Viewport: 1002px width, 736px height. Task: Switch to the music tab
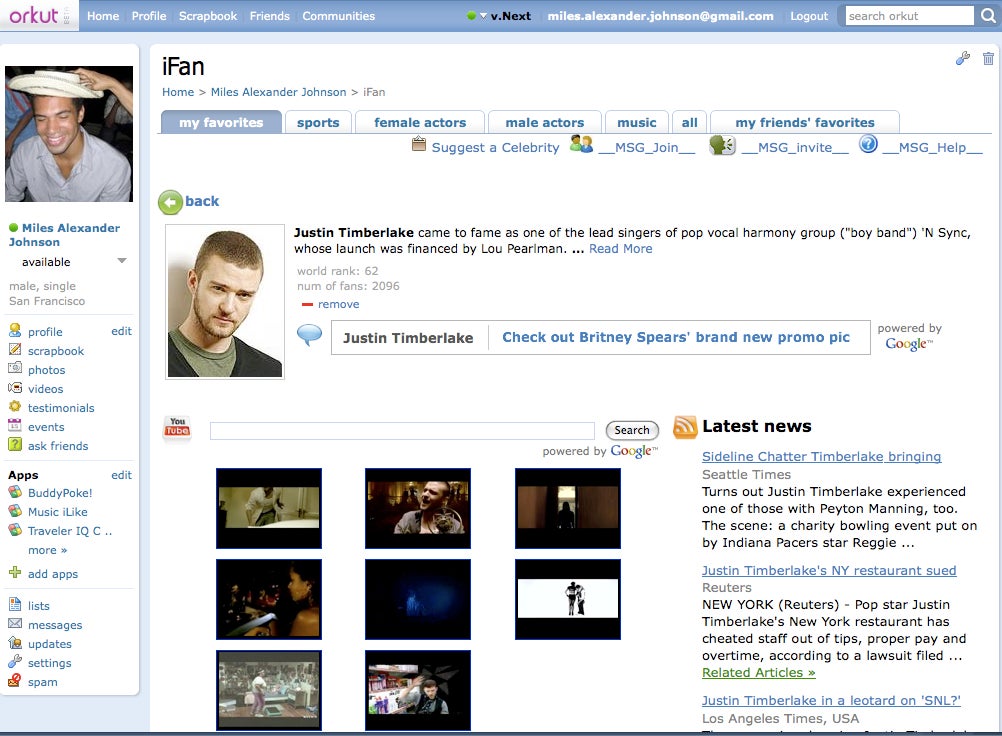pyautogui.click(x=636, y=122)
